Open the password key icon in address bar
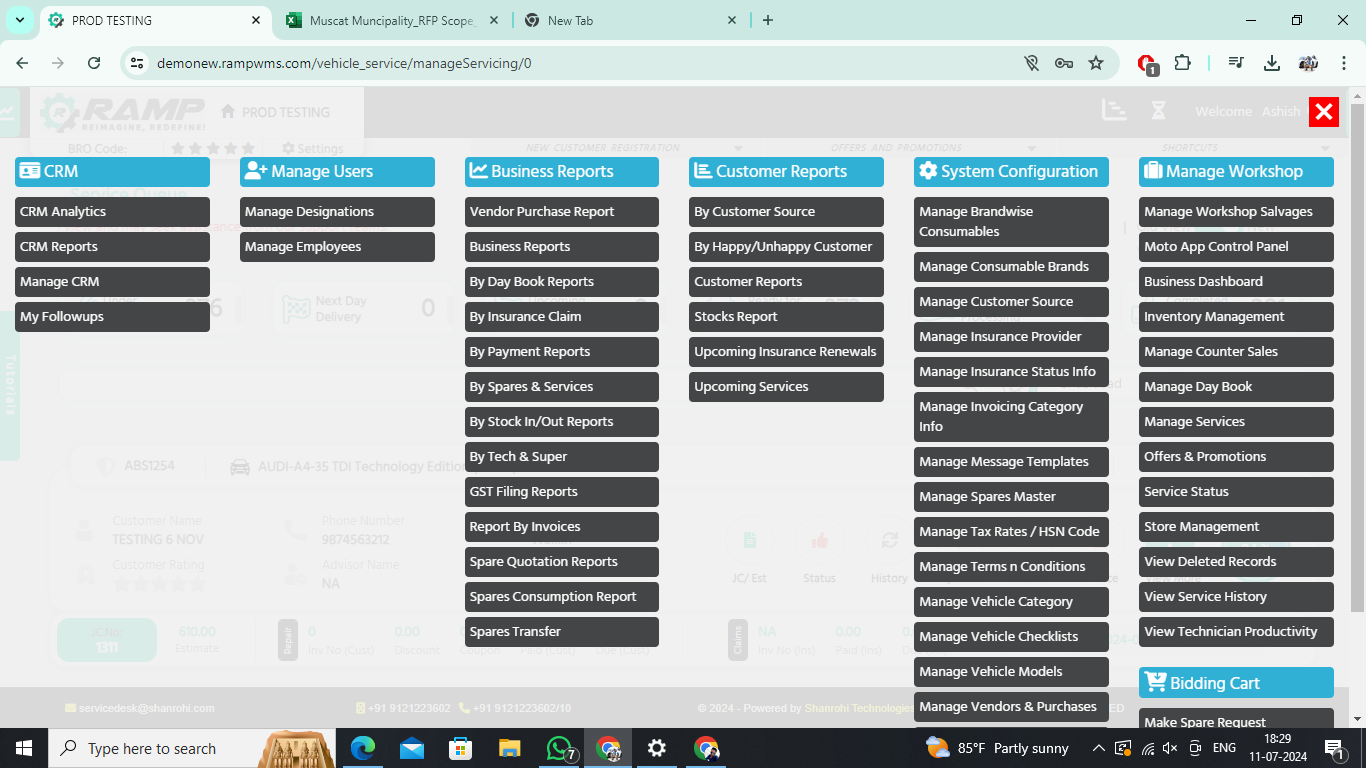The image size is (1366, 768). tap(1064, 63)
